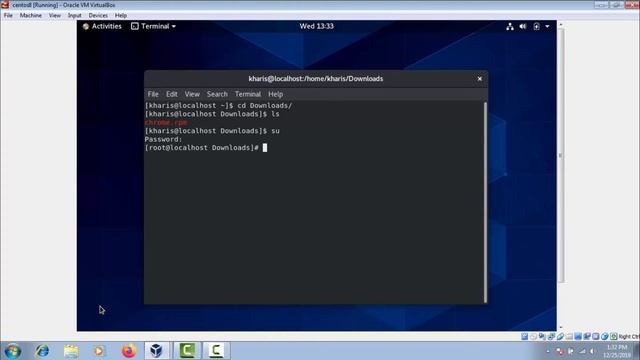Open the VirtualBox Machine menu
The height and width of the screenshot is (360, 640).
(31, 16)
